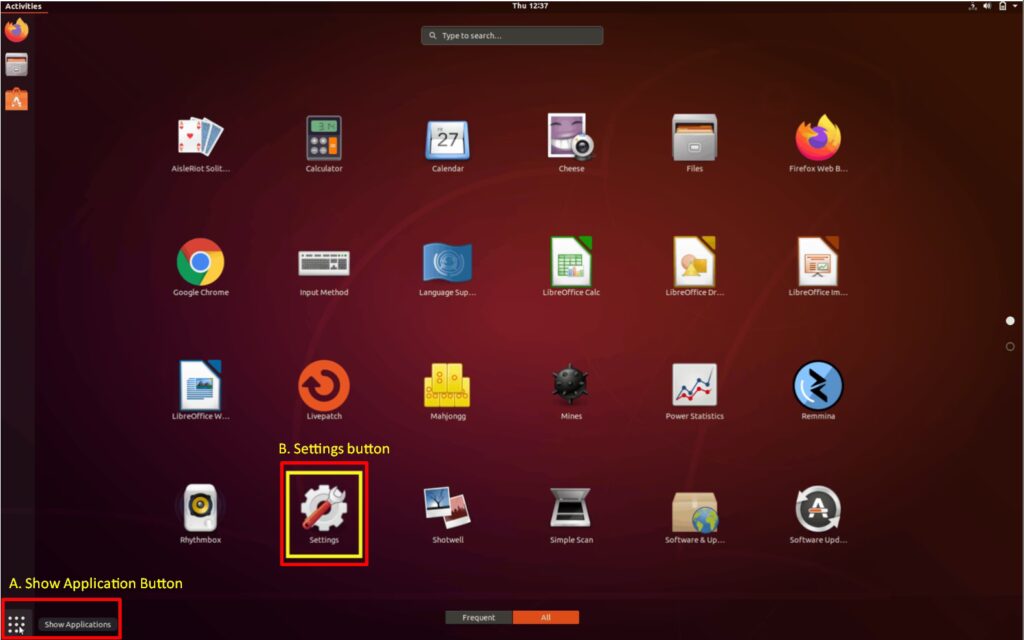This screenshot has height=640, width=1024.
Task: Click the Type to search field
Action: (x=512, y=36)
